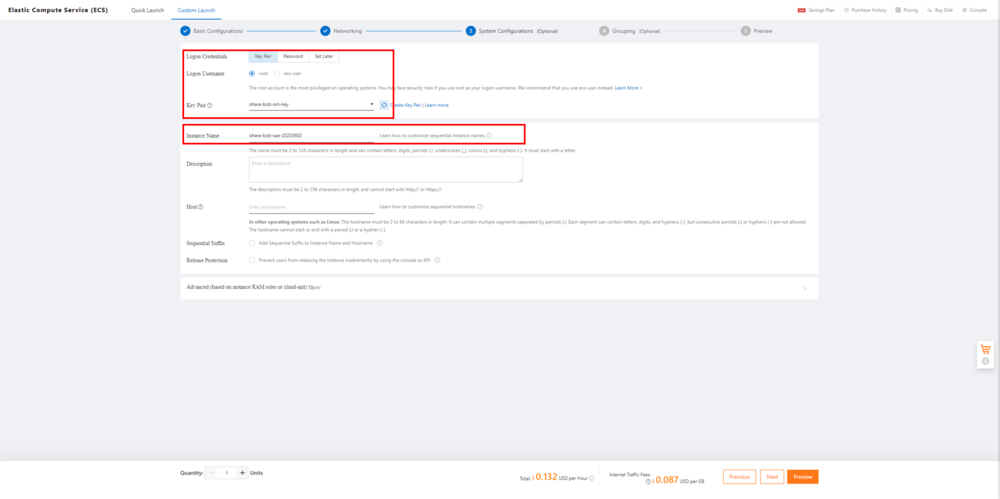Show info for Internet traffic fees
The image size is (1000, 499).
click(649, 481)
